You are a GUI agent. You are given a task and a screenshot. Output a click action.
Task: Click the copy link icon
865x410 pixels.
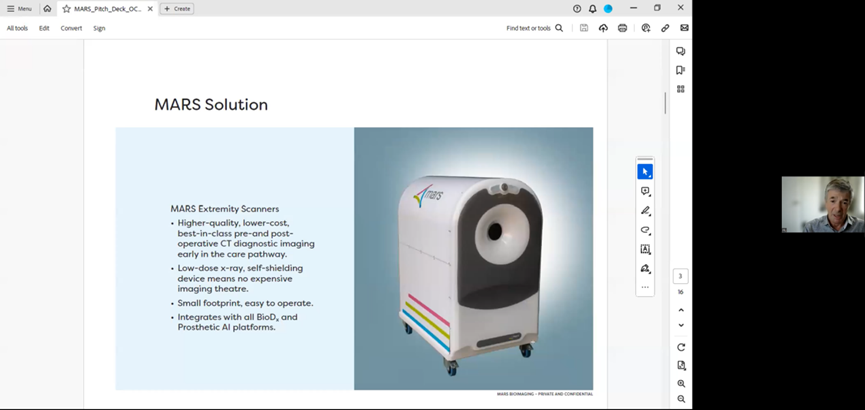click(665, 28)
